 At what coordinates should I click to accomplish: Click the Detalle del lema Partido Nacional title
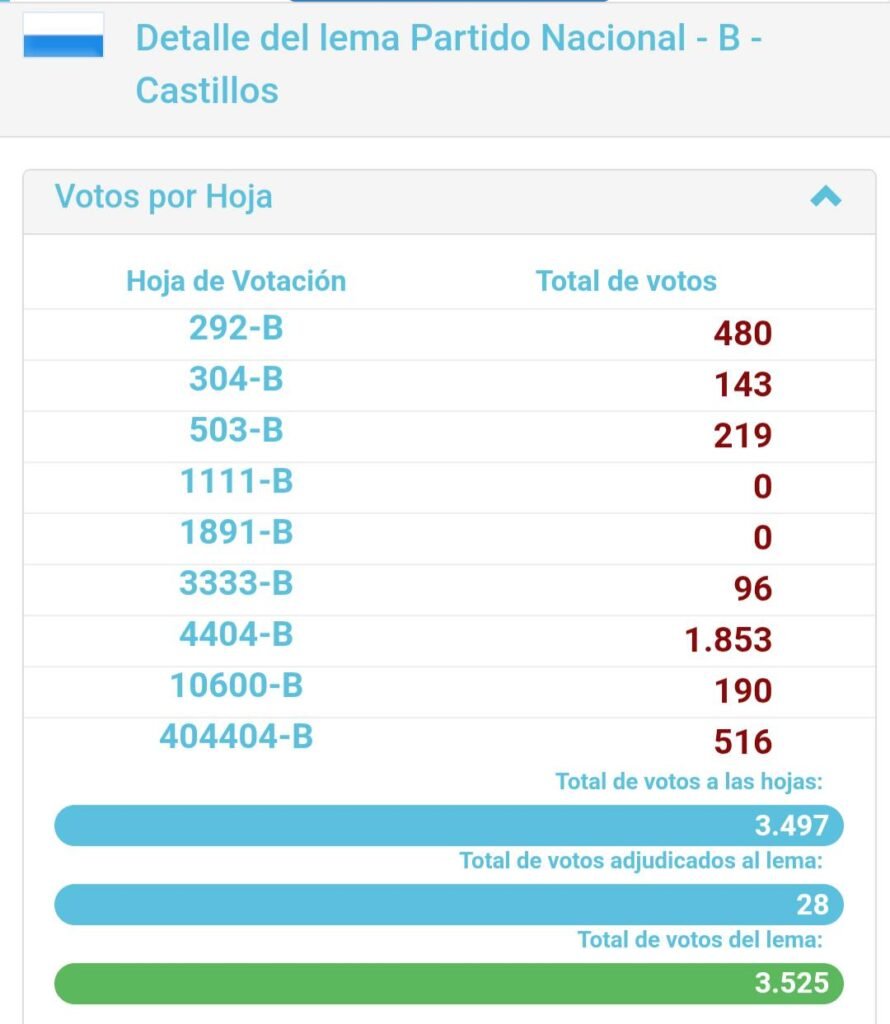(449, 64)
